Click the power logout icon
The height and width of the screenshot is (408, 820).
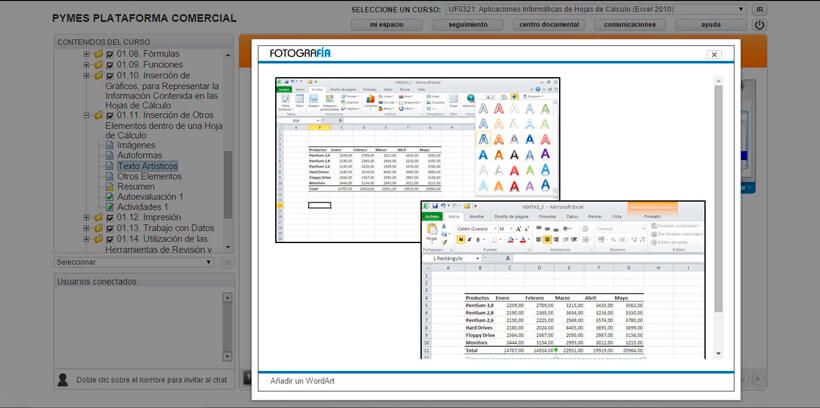[759, 25]
